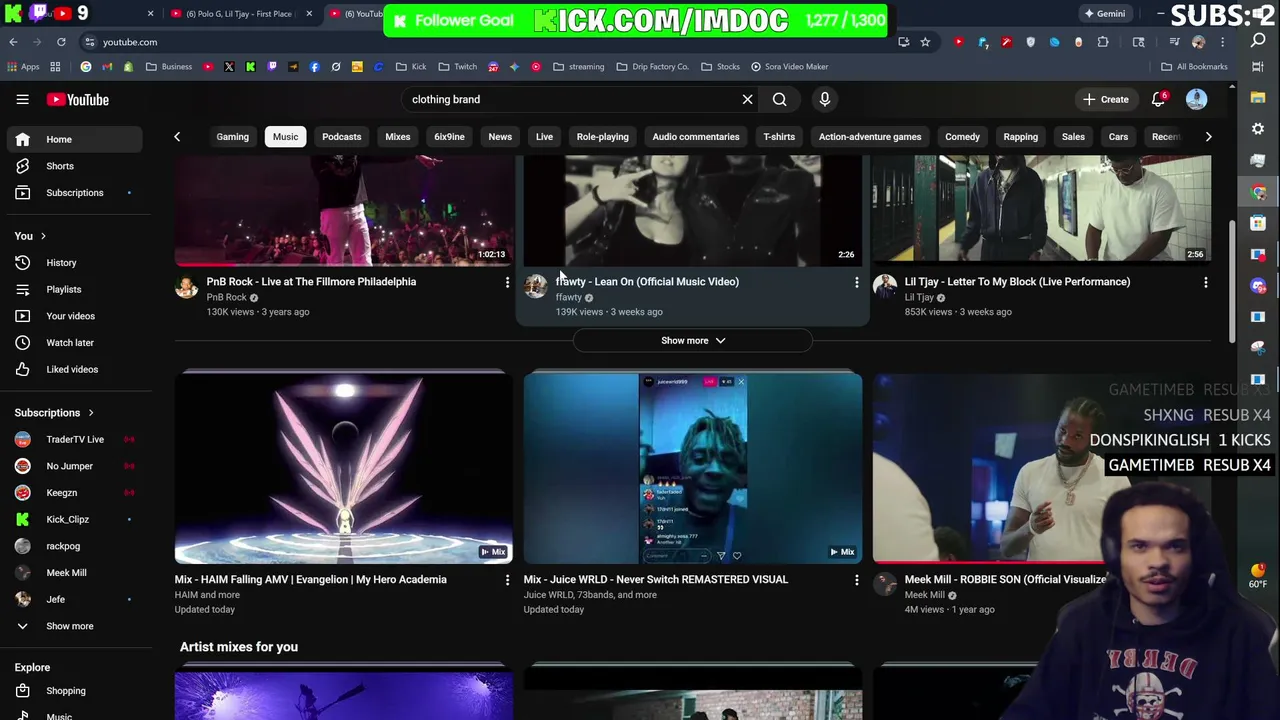Open Lil Tjay Letter To My Block title

1017,282
